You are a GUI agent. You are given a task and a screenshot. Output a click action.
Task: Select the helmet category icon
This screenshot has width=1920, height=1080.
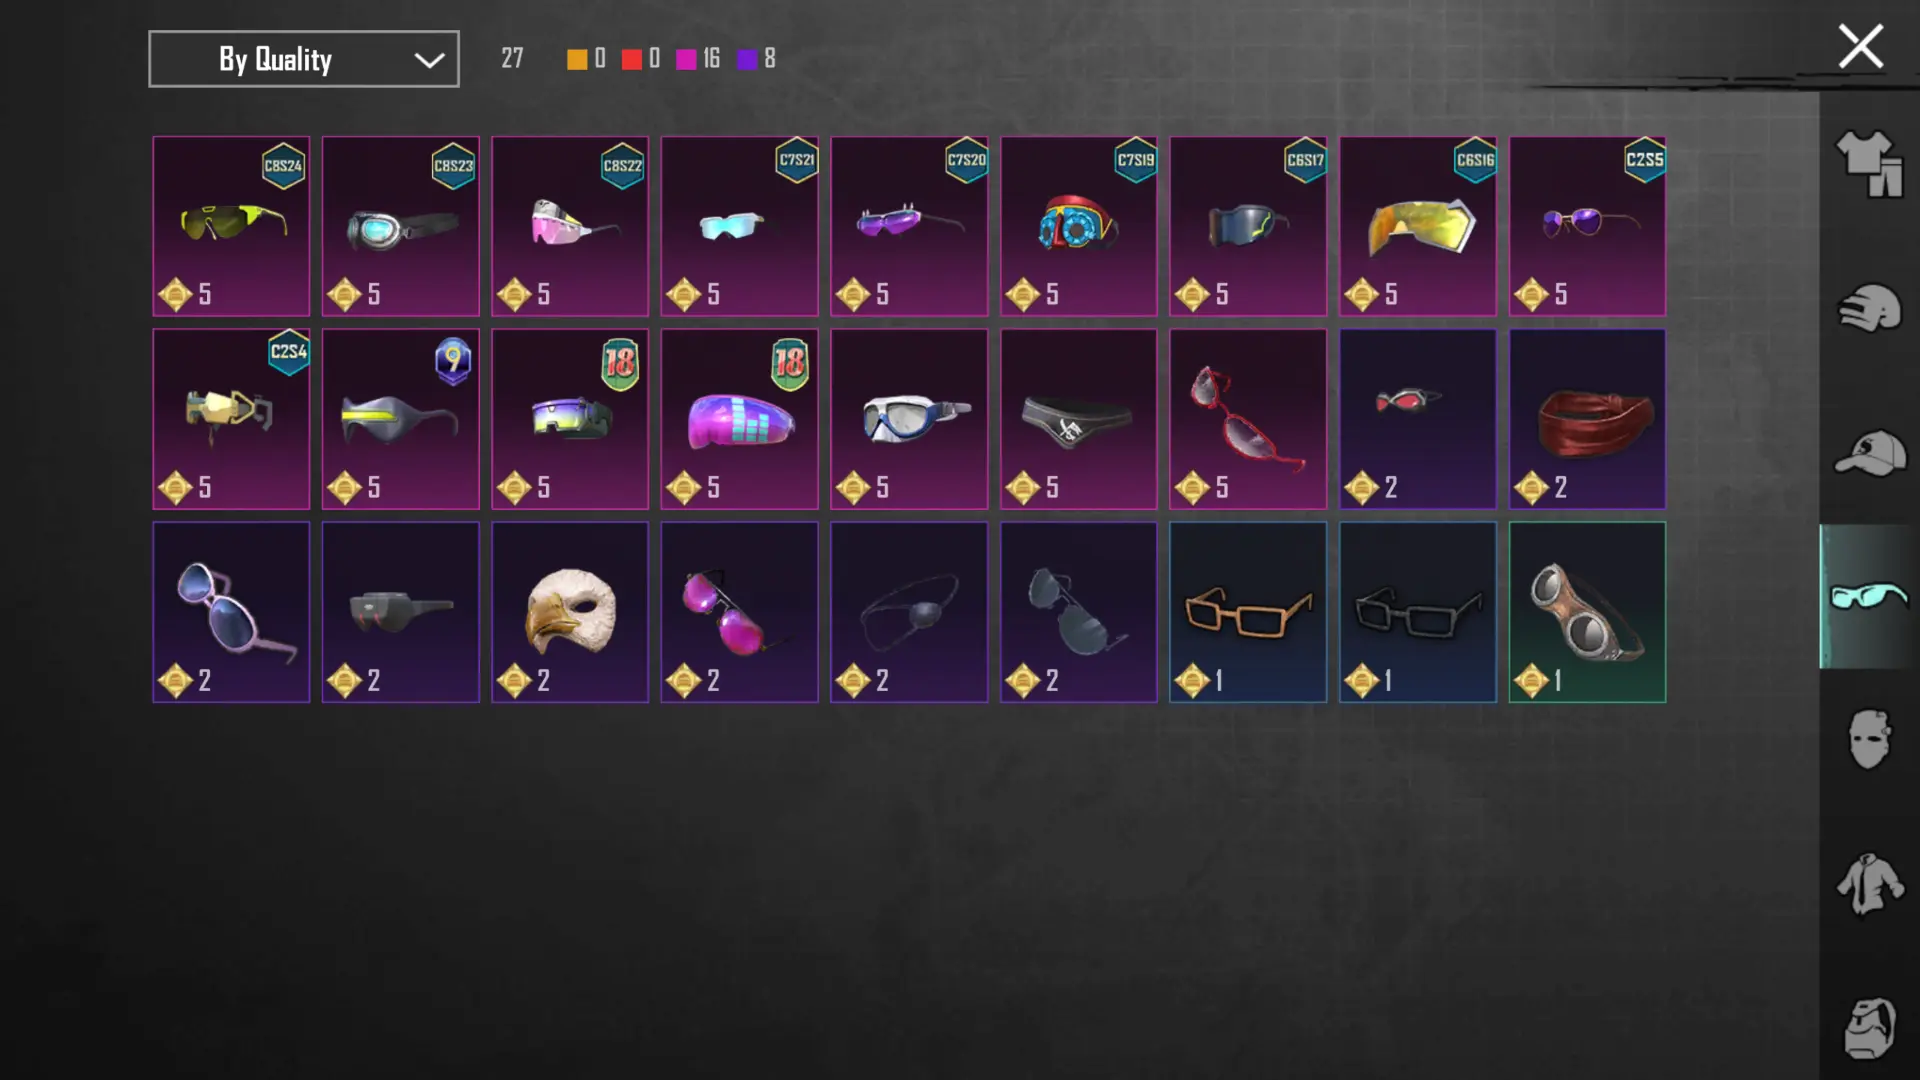tap(1869, 308)
